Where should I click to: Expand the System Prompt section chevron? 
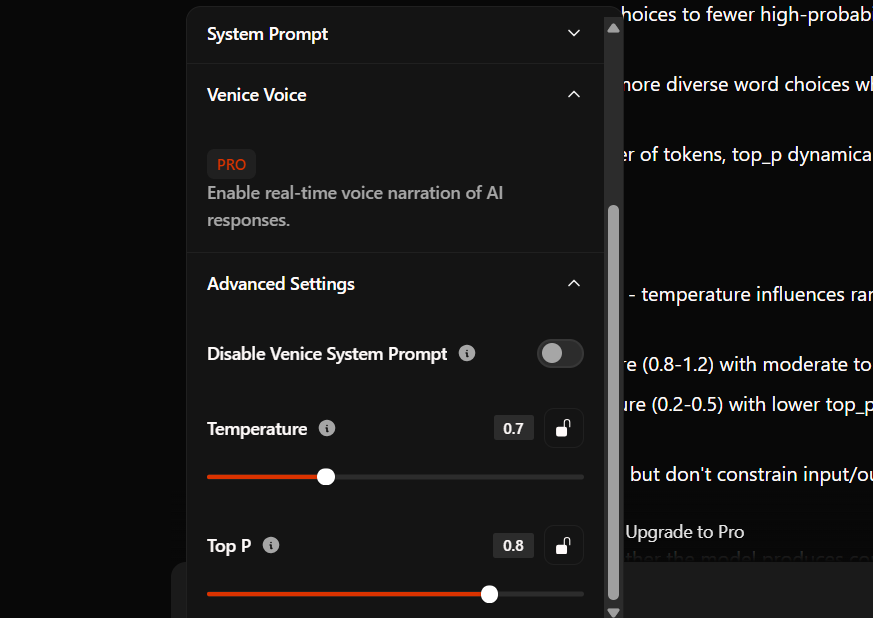click(574, 34)
